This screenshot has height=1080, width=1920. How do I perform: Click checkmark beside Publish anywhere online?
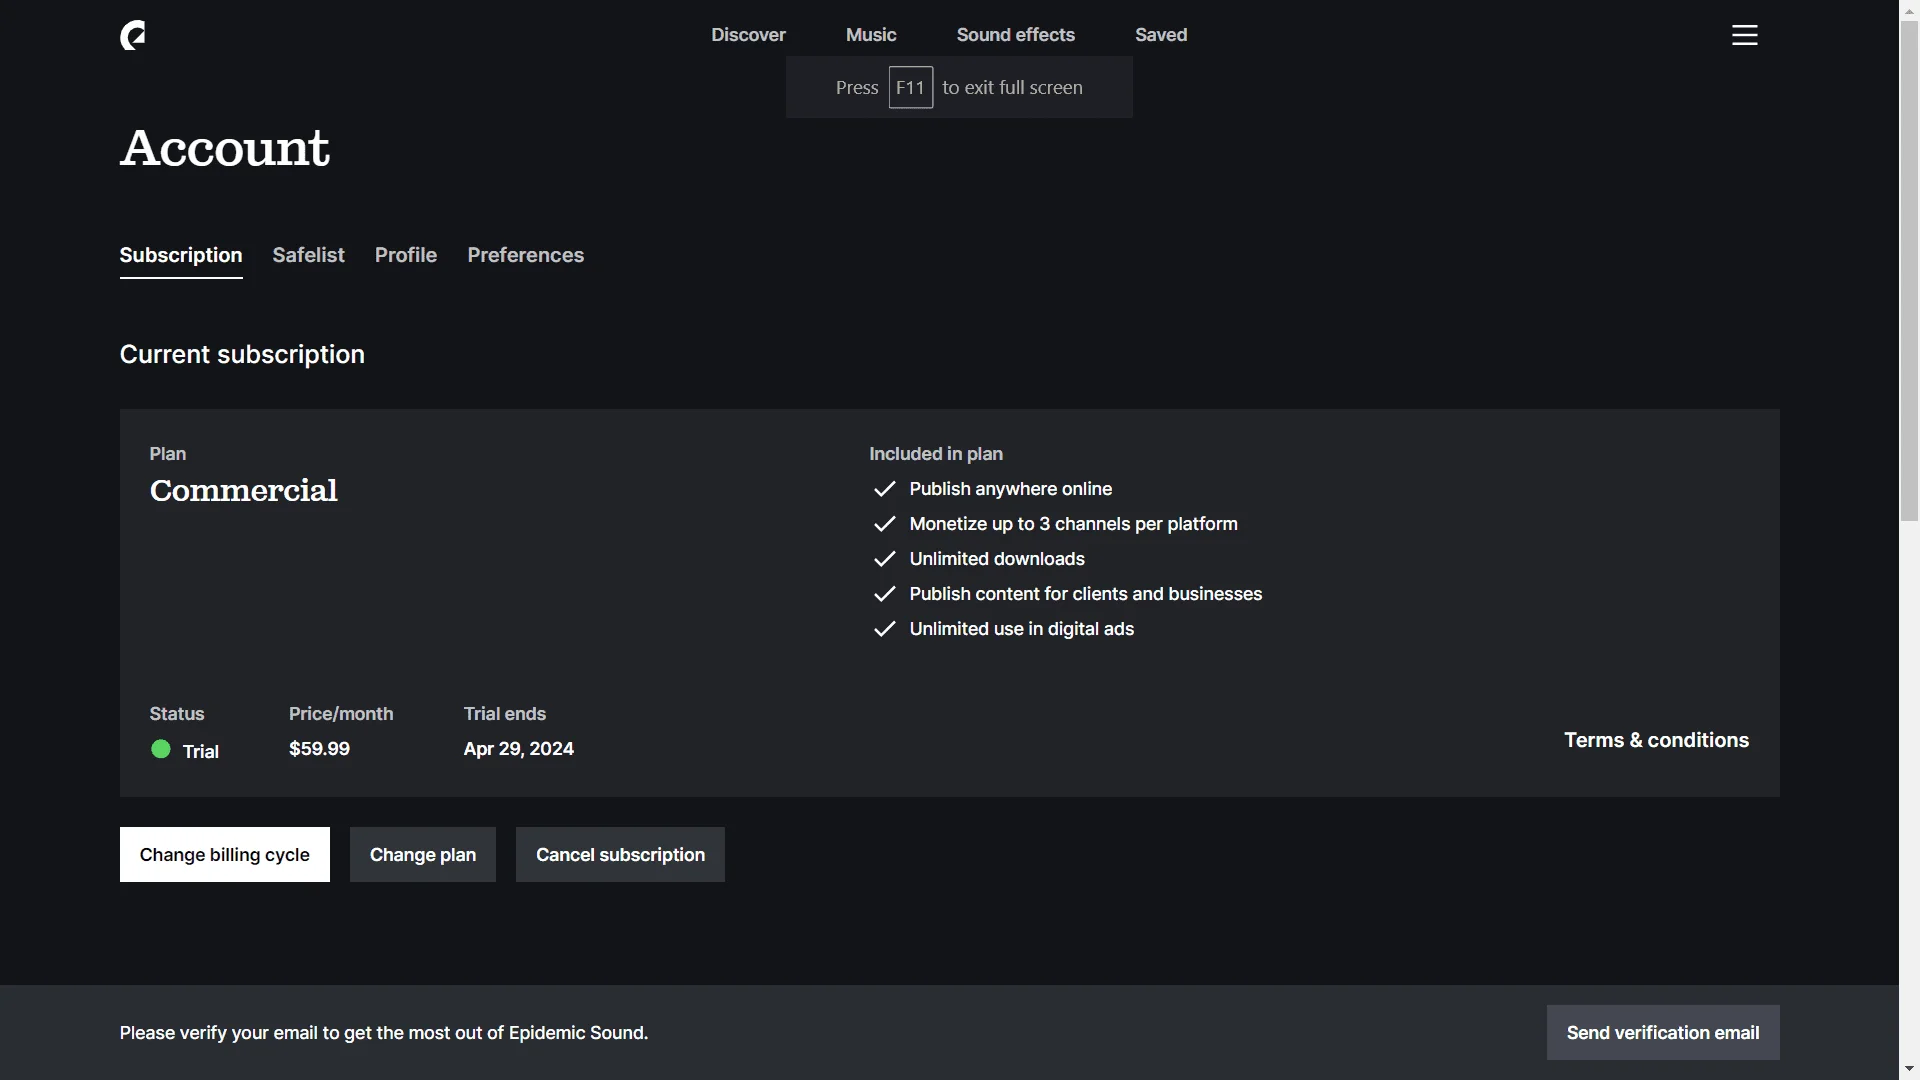[884, 489]
